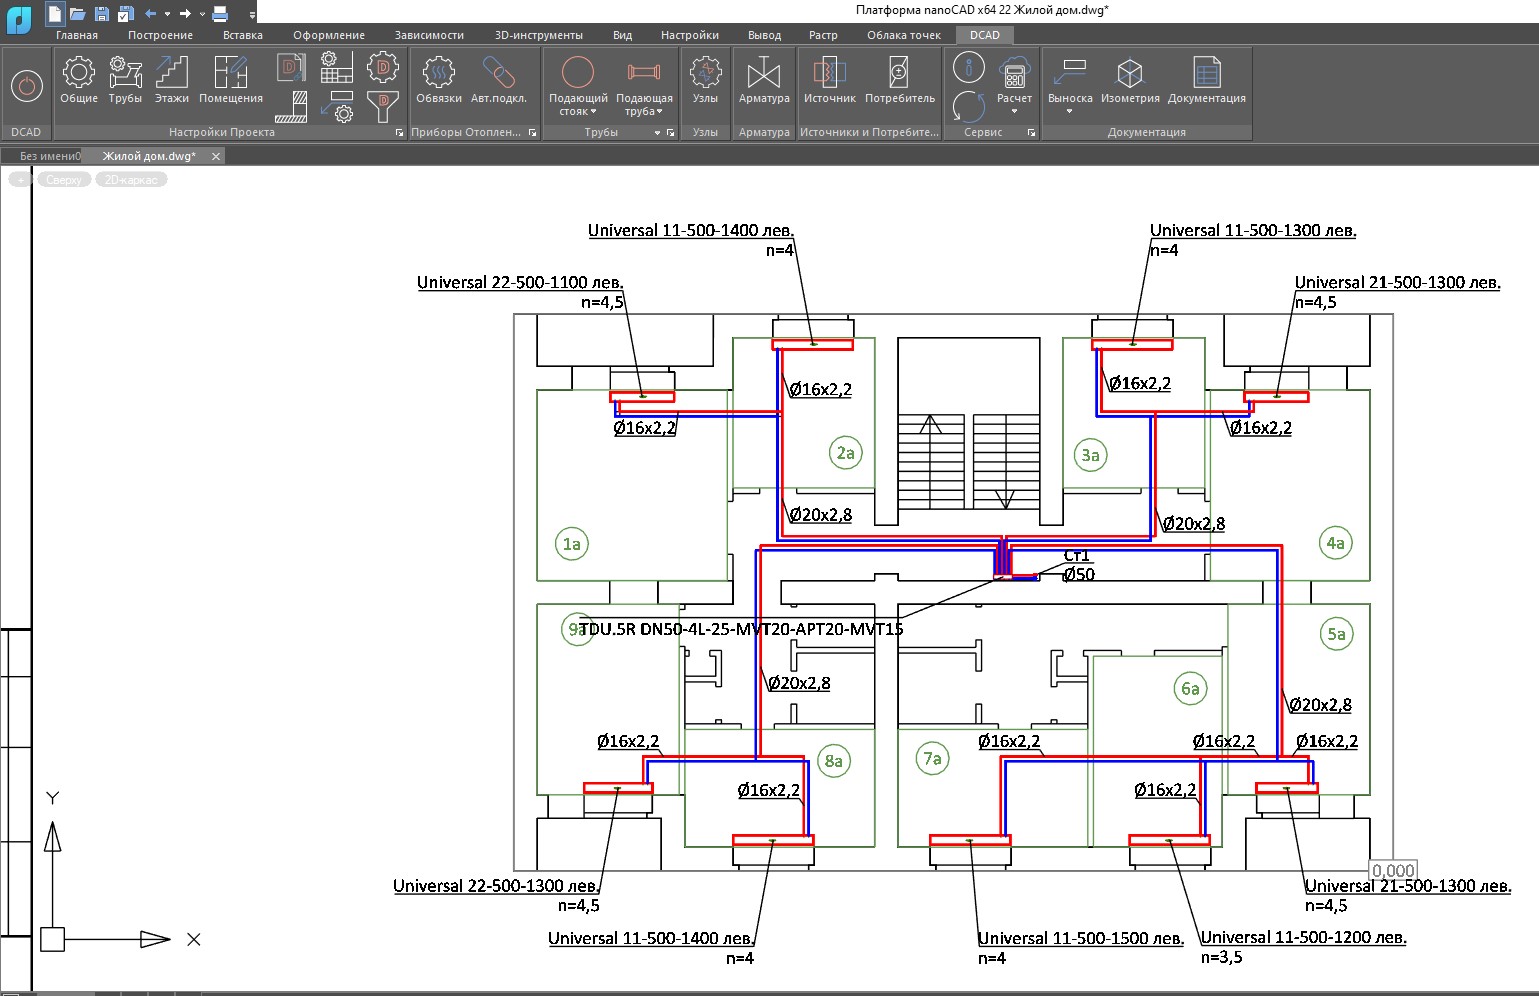
Task: Expand the Трубы panel title dropdown
Action: click(x=657, y=132)
